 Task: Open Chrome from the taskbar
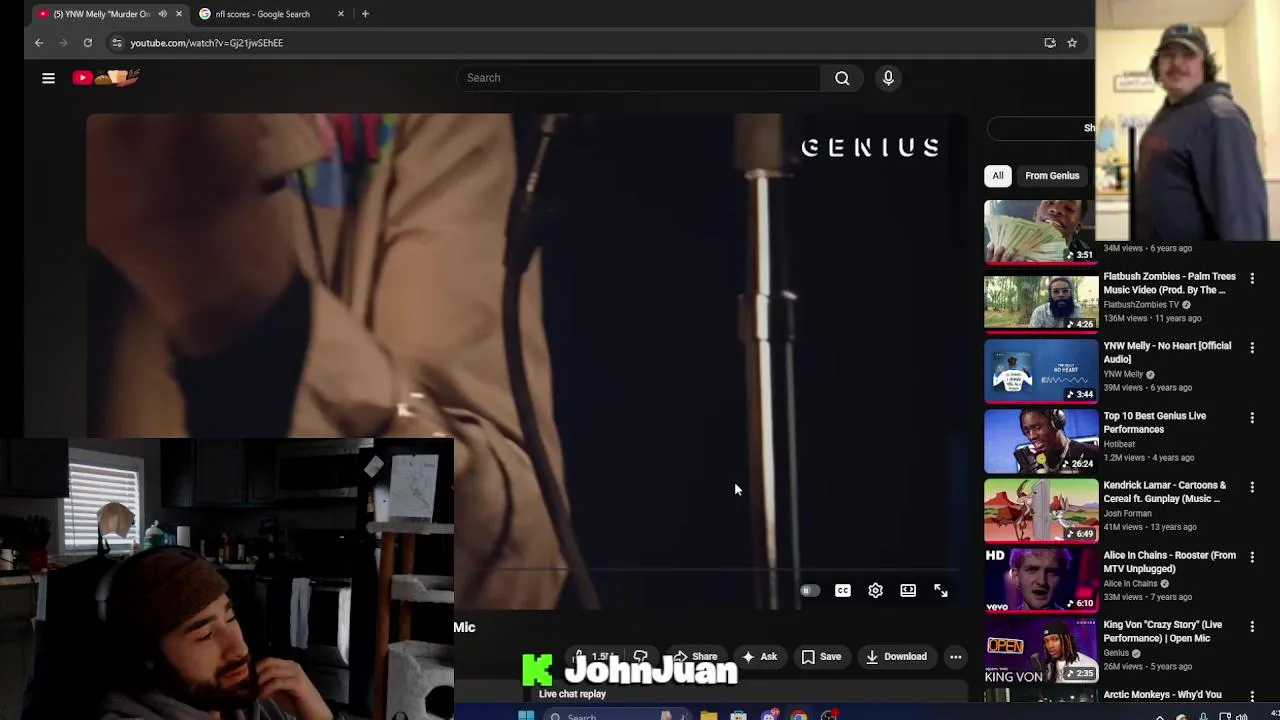coord(798,715)
